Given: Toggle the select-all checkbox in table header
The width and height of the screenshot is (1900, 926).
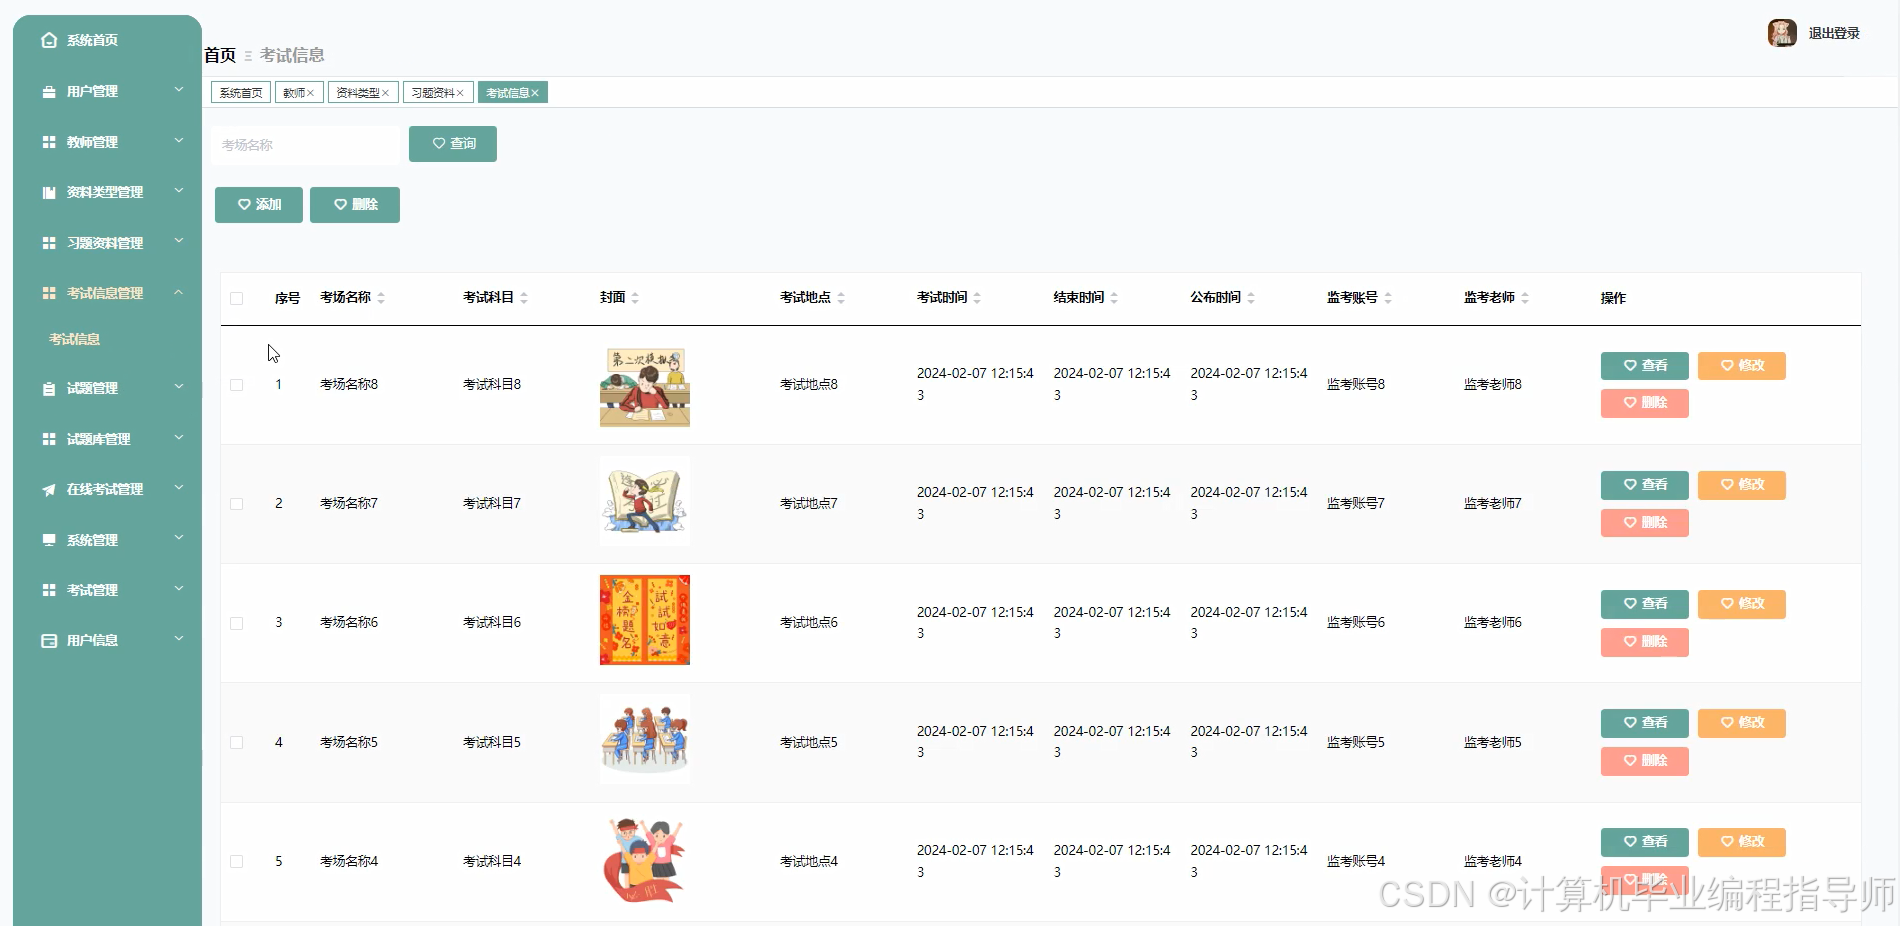Looking at the screenshot, I should pos(237,298).
